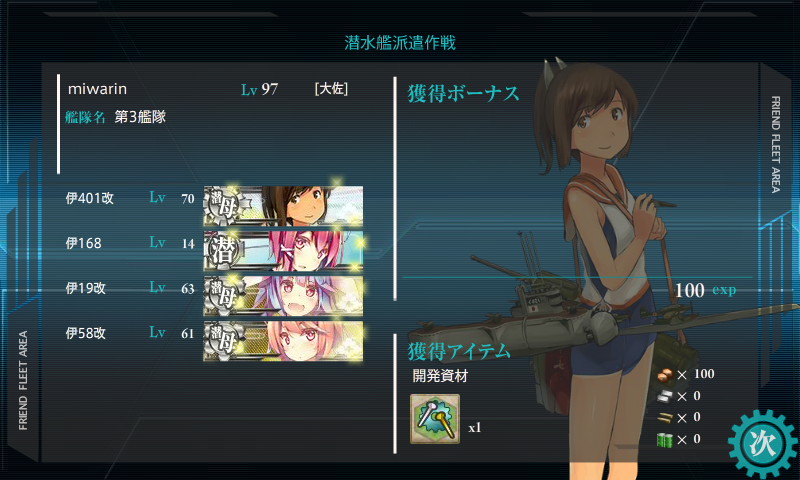800x480 pixels.
Task: Click the 潜 type badge on 伊168
Action: [223, 251]
